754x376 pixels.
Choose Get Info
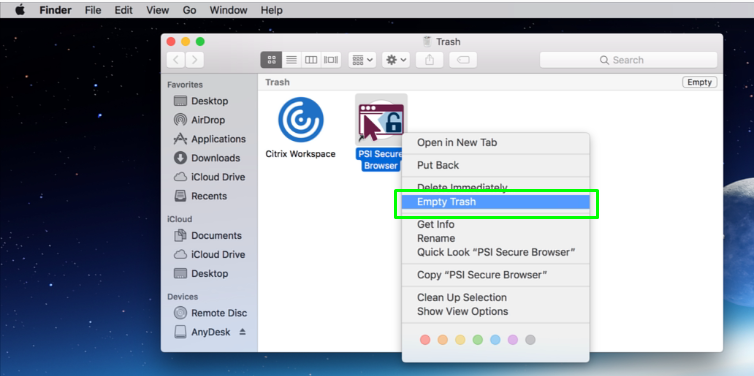[495, 225]
